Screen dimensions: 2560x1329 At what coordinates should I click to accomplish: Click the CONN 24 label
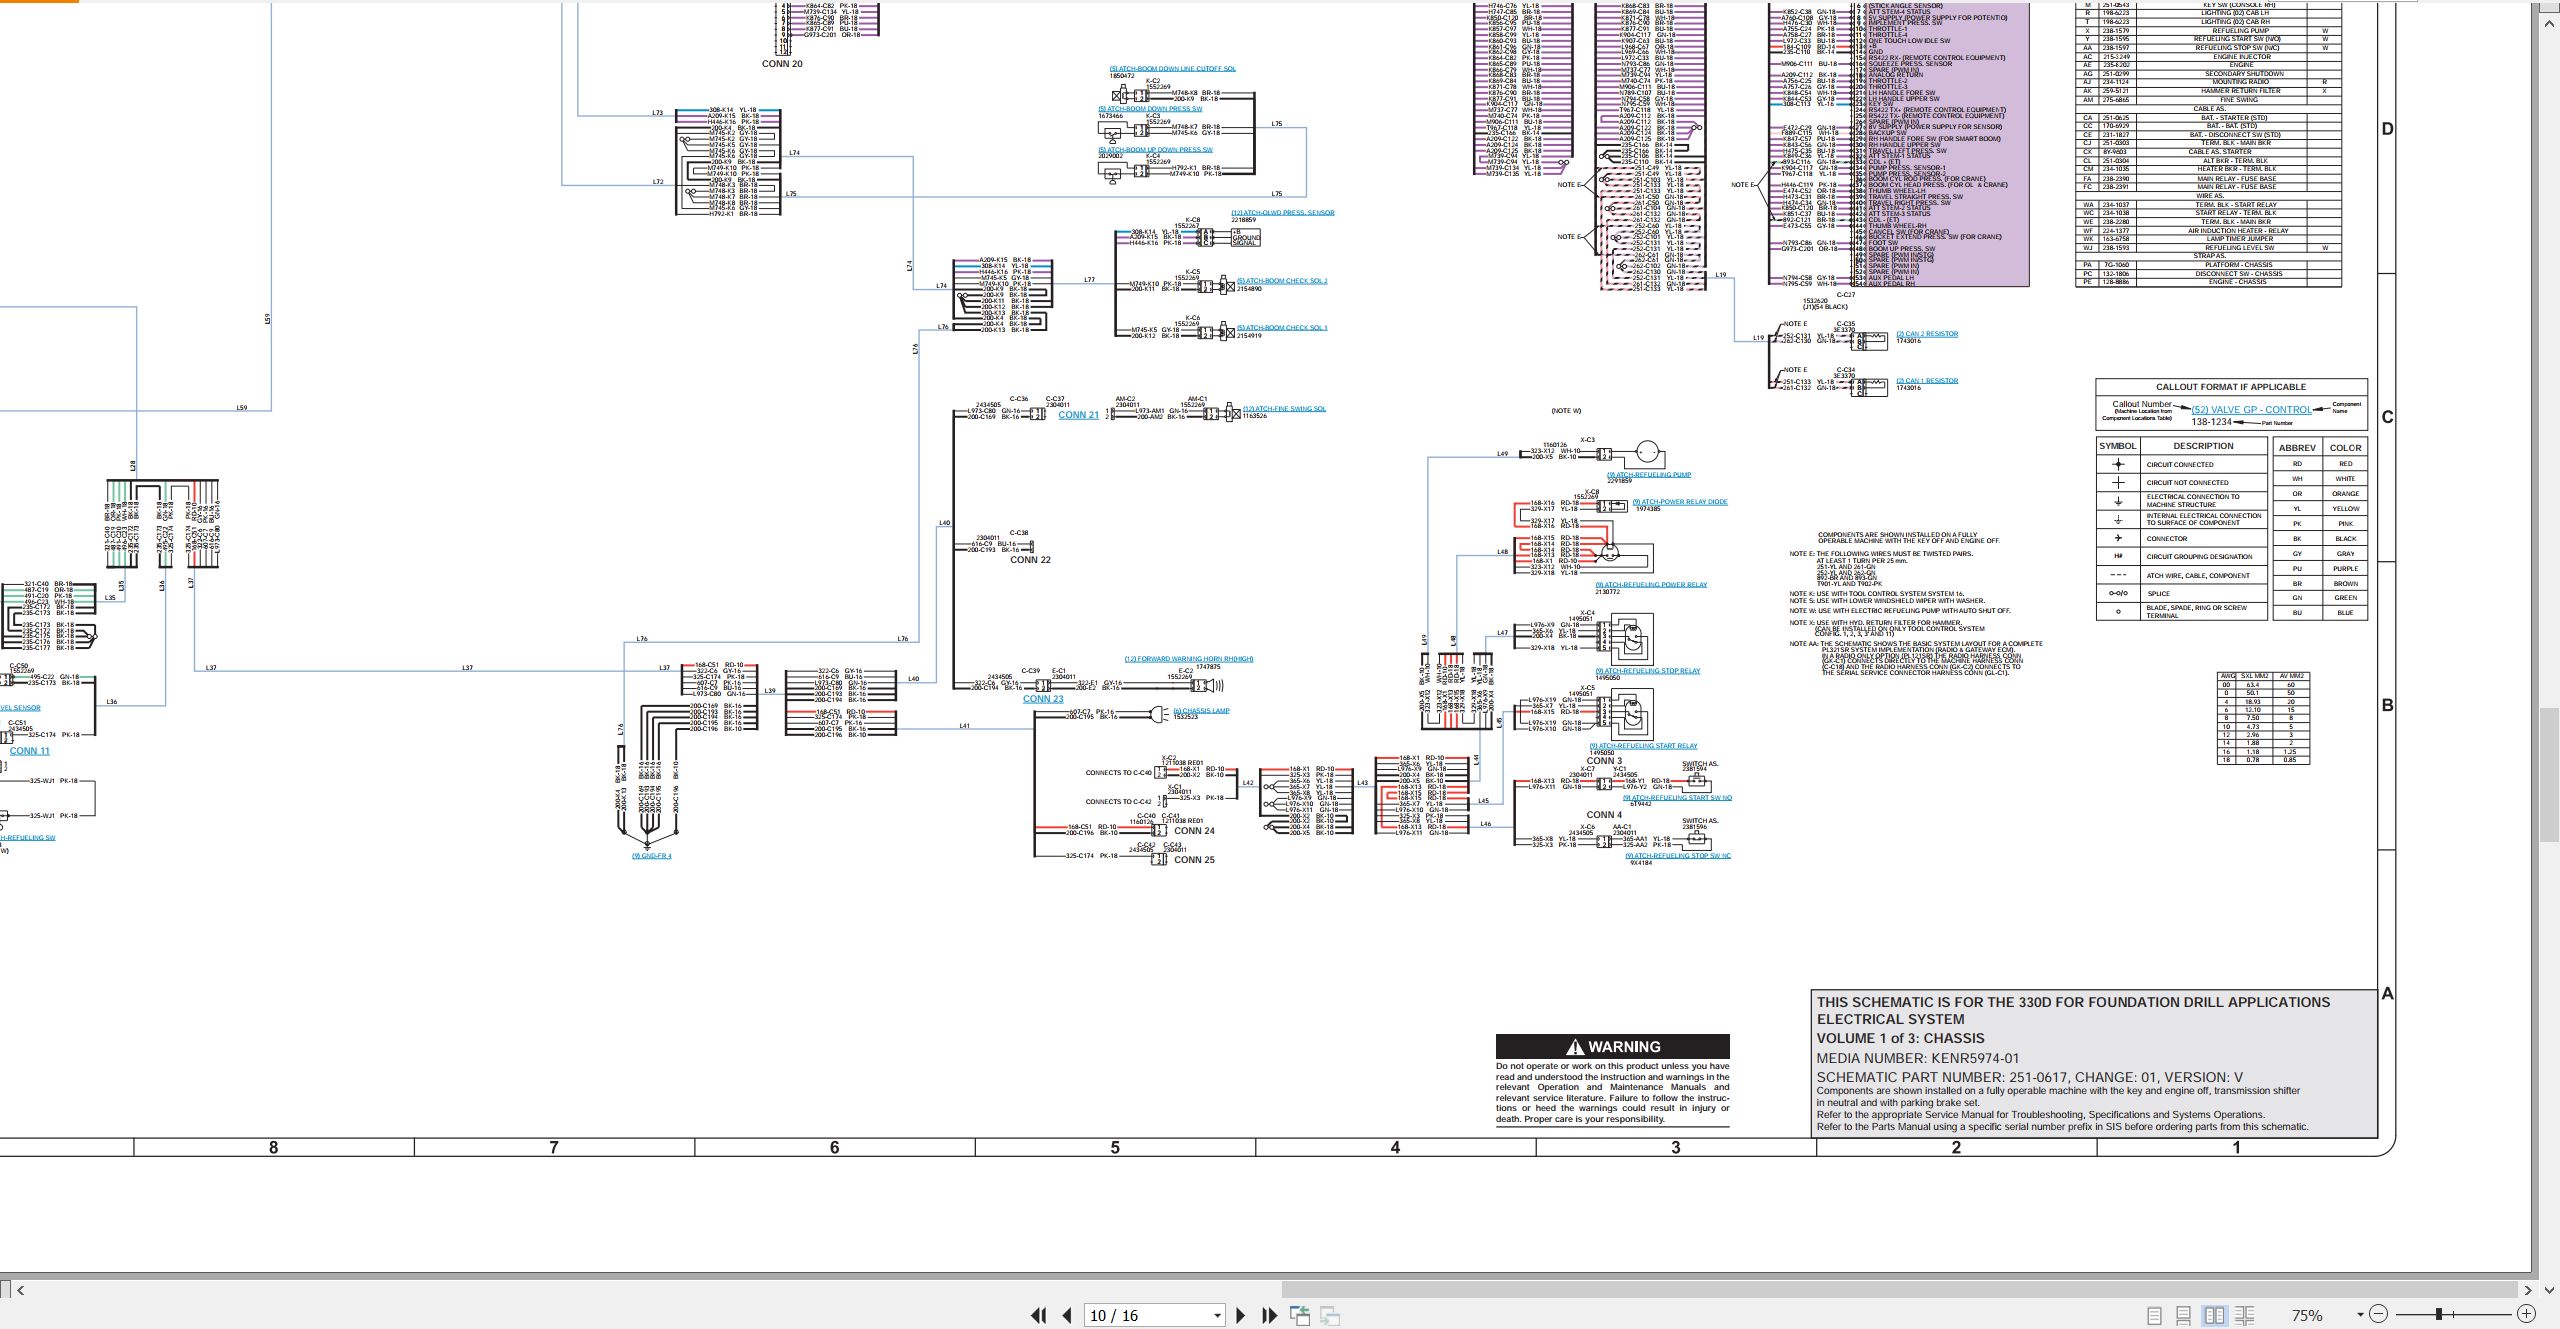1194,831
